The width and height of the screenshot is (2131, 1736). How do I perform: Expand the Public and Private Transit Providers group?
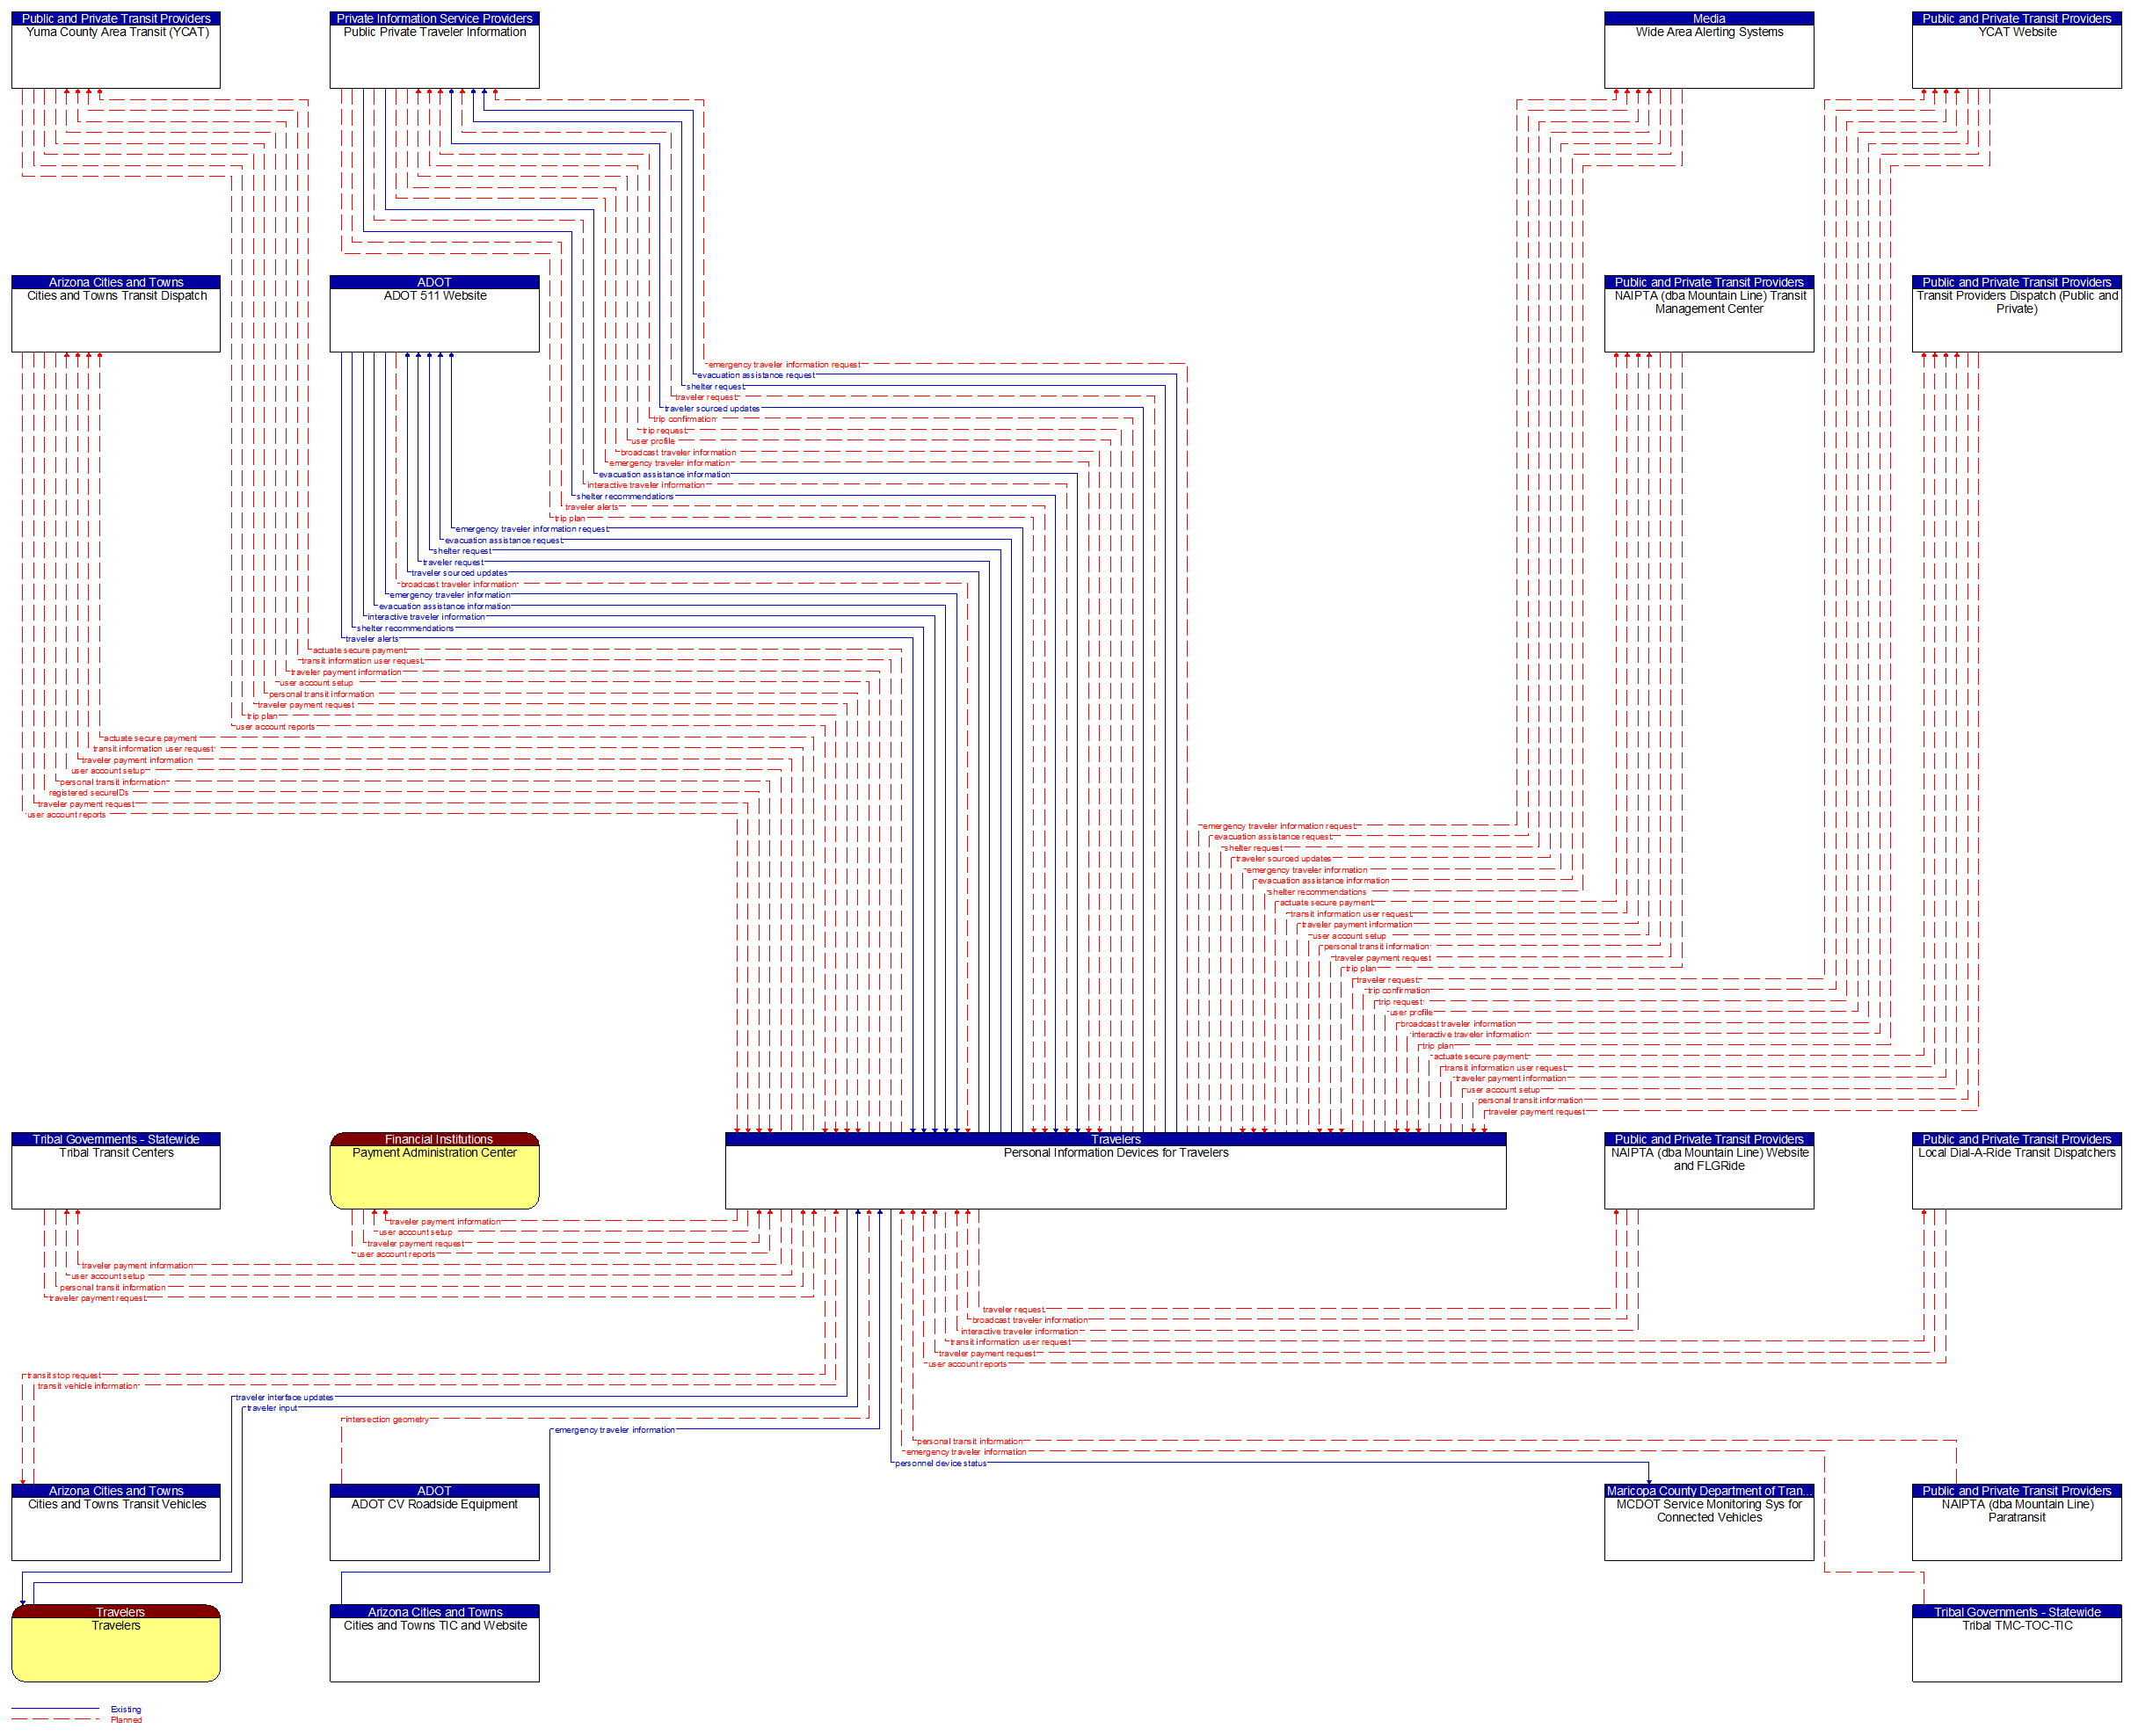(119, 14)
